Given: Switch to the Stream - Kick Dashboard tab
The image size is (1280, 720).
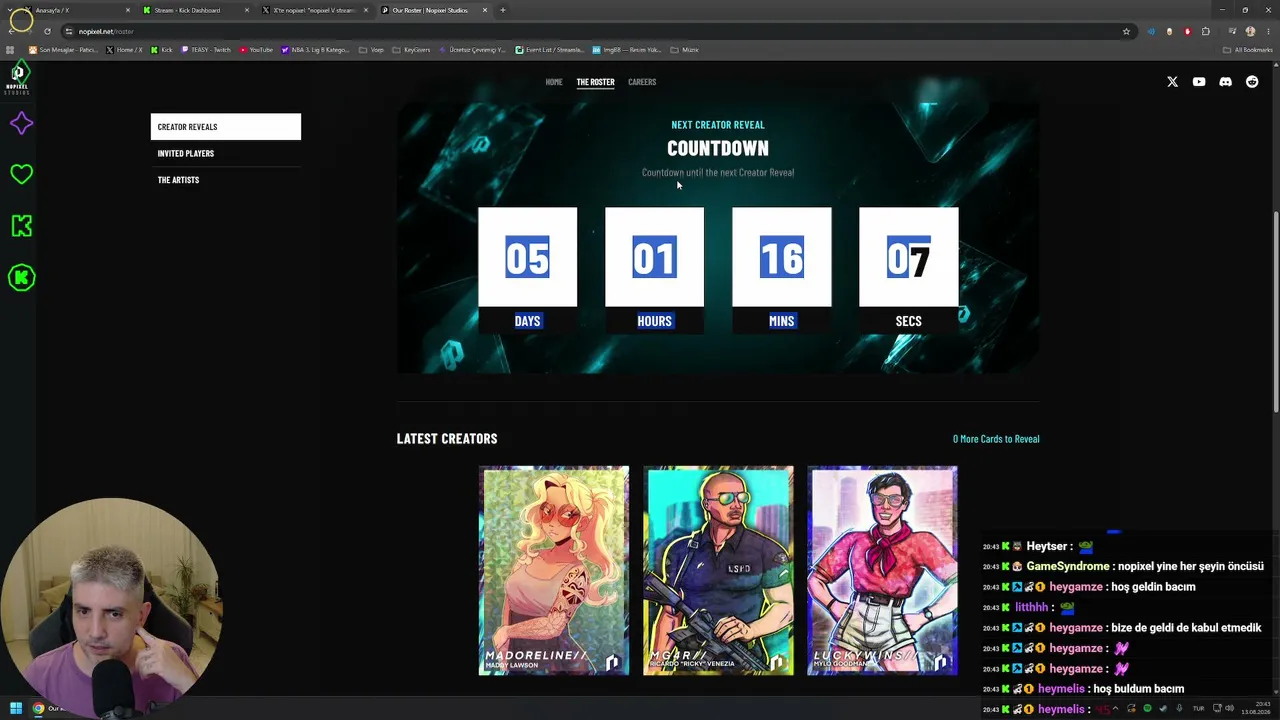Looking at the screenshot, I should coord(195,10).
